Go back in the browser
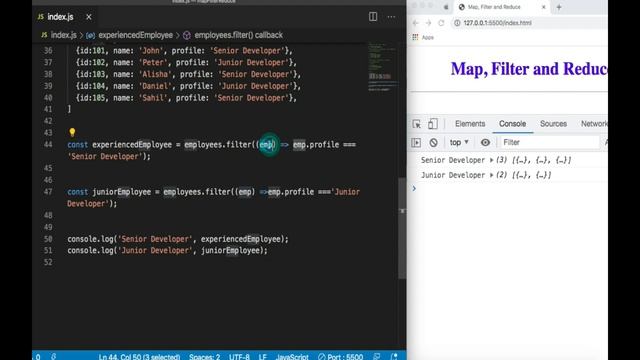 click(416, 23)
